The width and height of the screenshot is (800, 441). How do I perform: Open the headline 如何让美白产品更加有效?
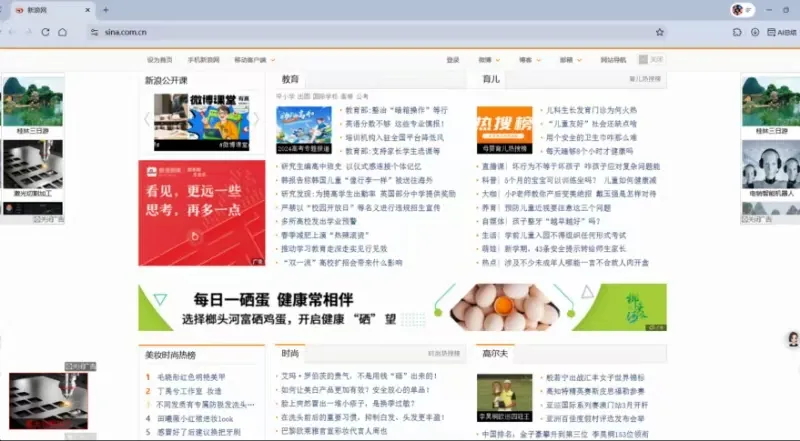pos(356,390)
